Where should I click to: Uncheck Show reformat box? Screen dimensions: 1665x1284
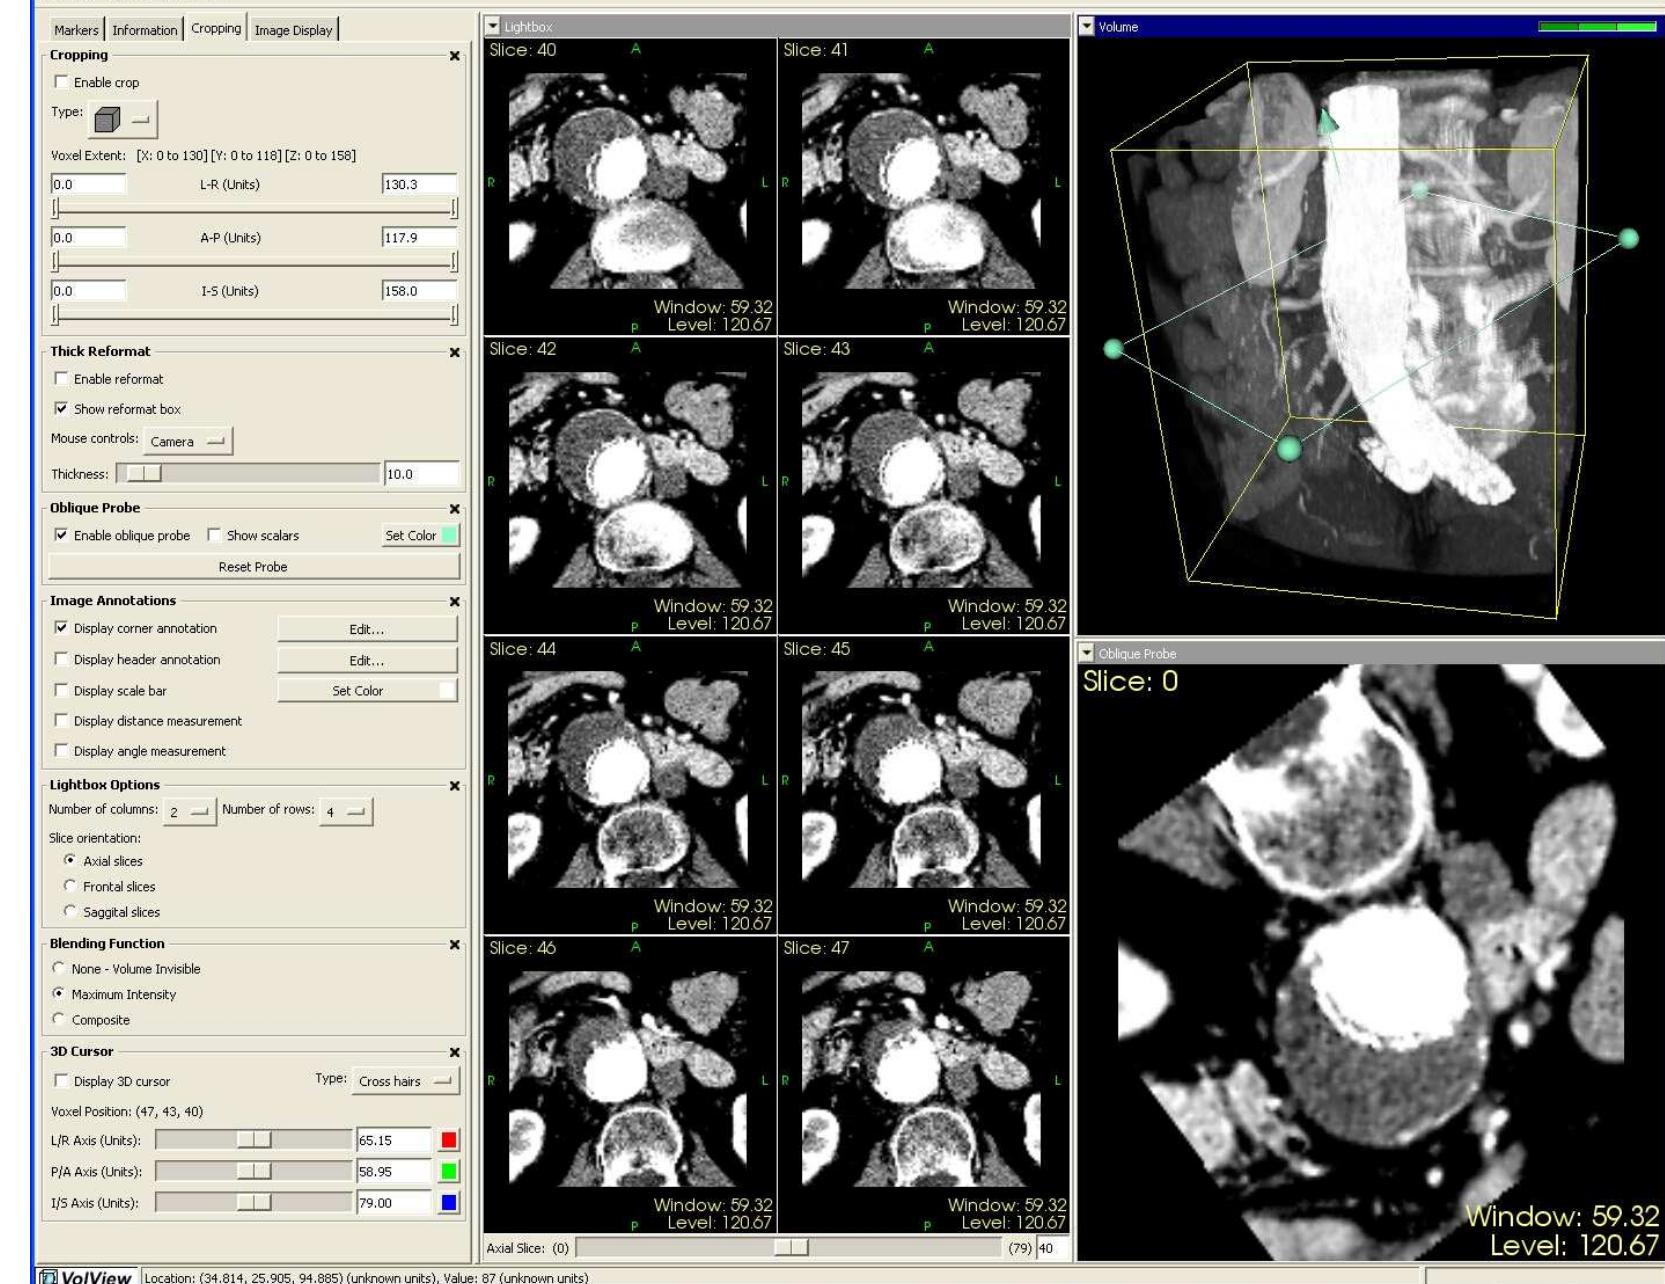click(x=61, y=408)
